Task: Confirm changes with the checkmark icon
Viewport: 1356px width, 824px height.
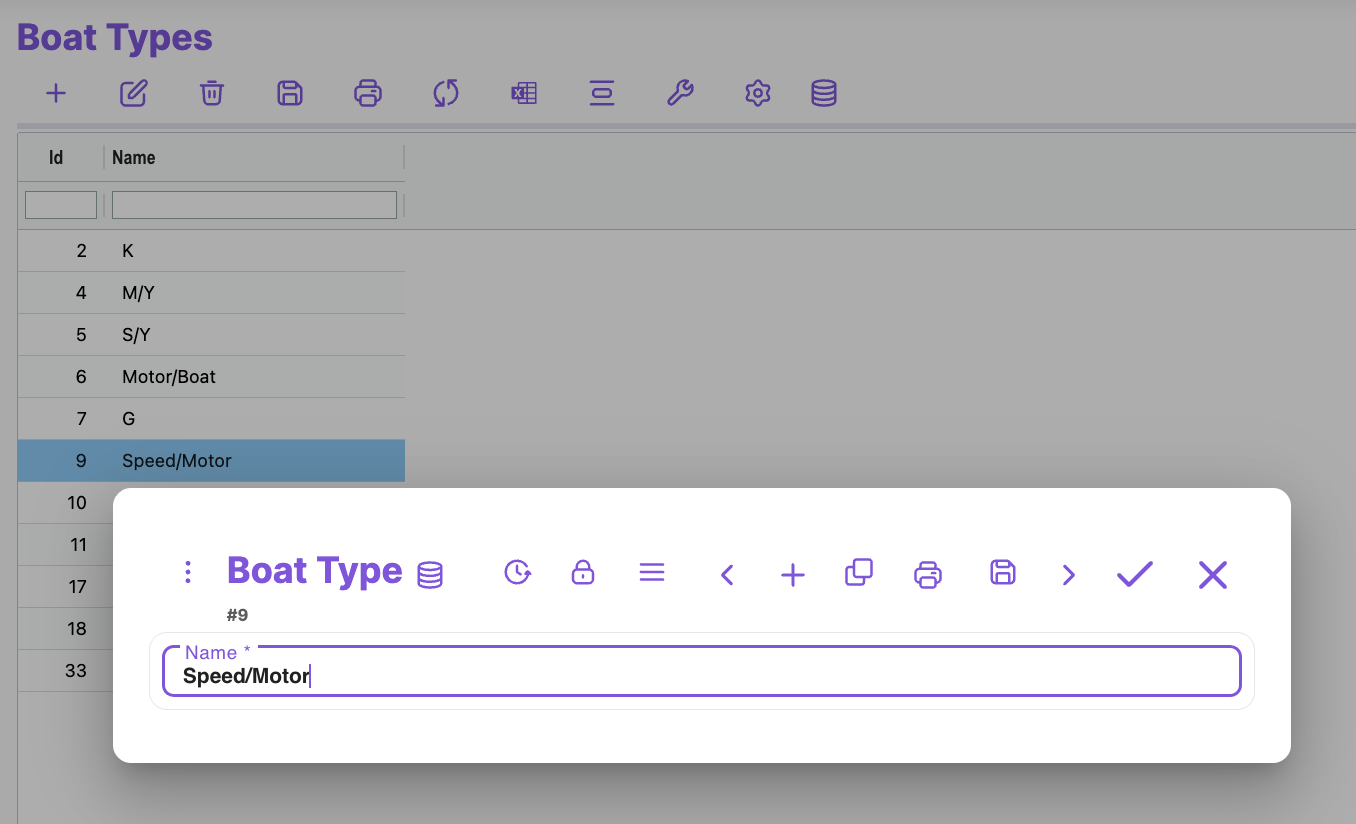Action: tap(1135, 574)
